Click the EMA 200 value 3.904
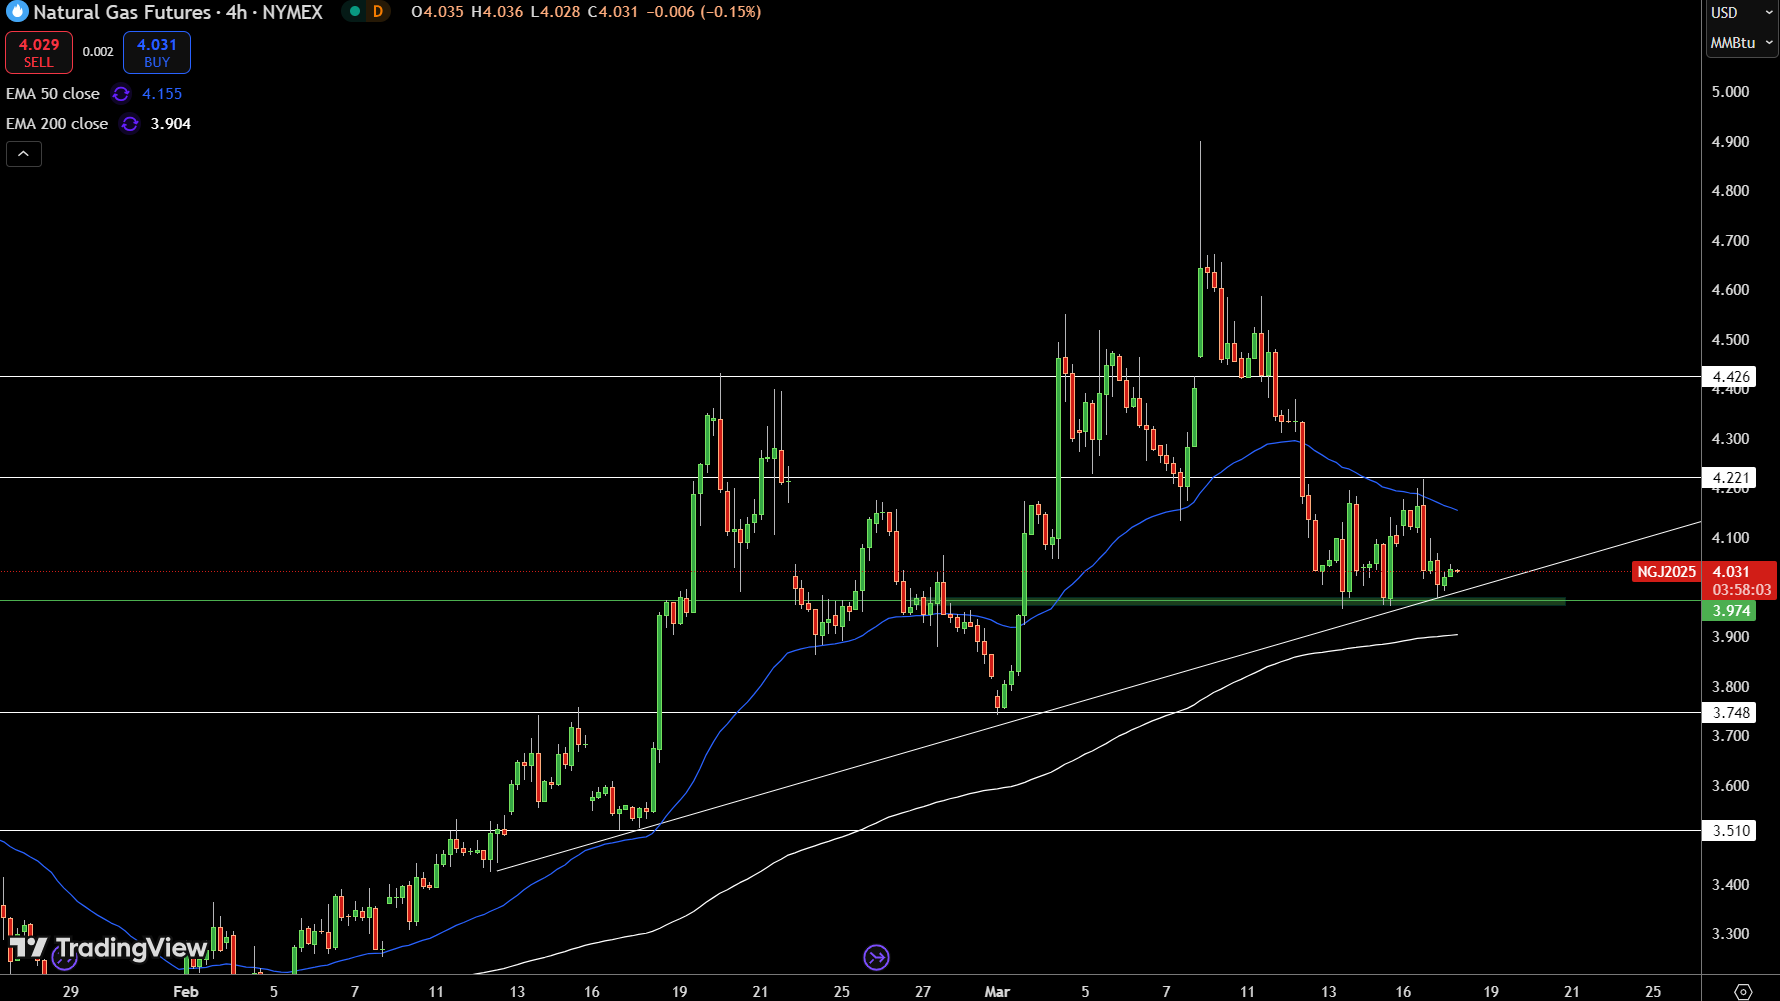Image resolution: width=1780 pixels, height=1001 pixels. pyautogui.click(x=171, y=124)
